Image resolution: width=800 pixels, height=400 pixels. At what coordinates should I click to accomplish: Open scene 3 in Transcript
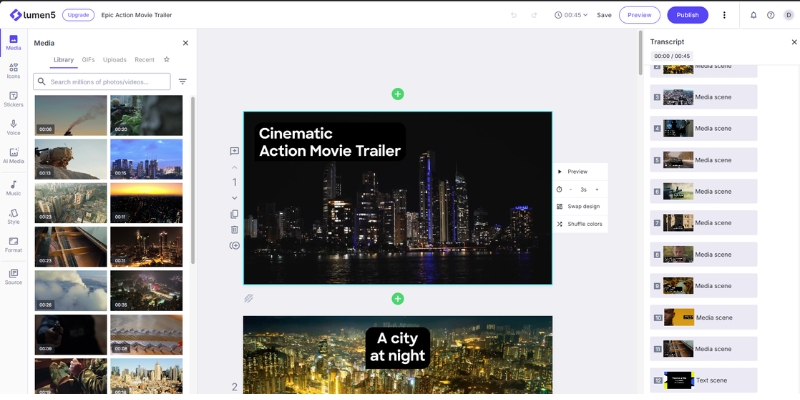click(x=703, y=97)
